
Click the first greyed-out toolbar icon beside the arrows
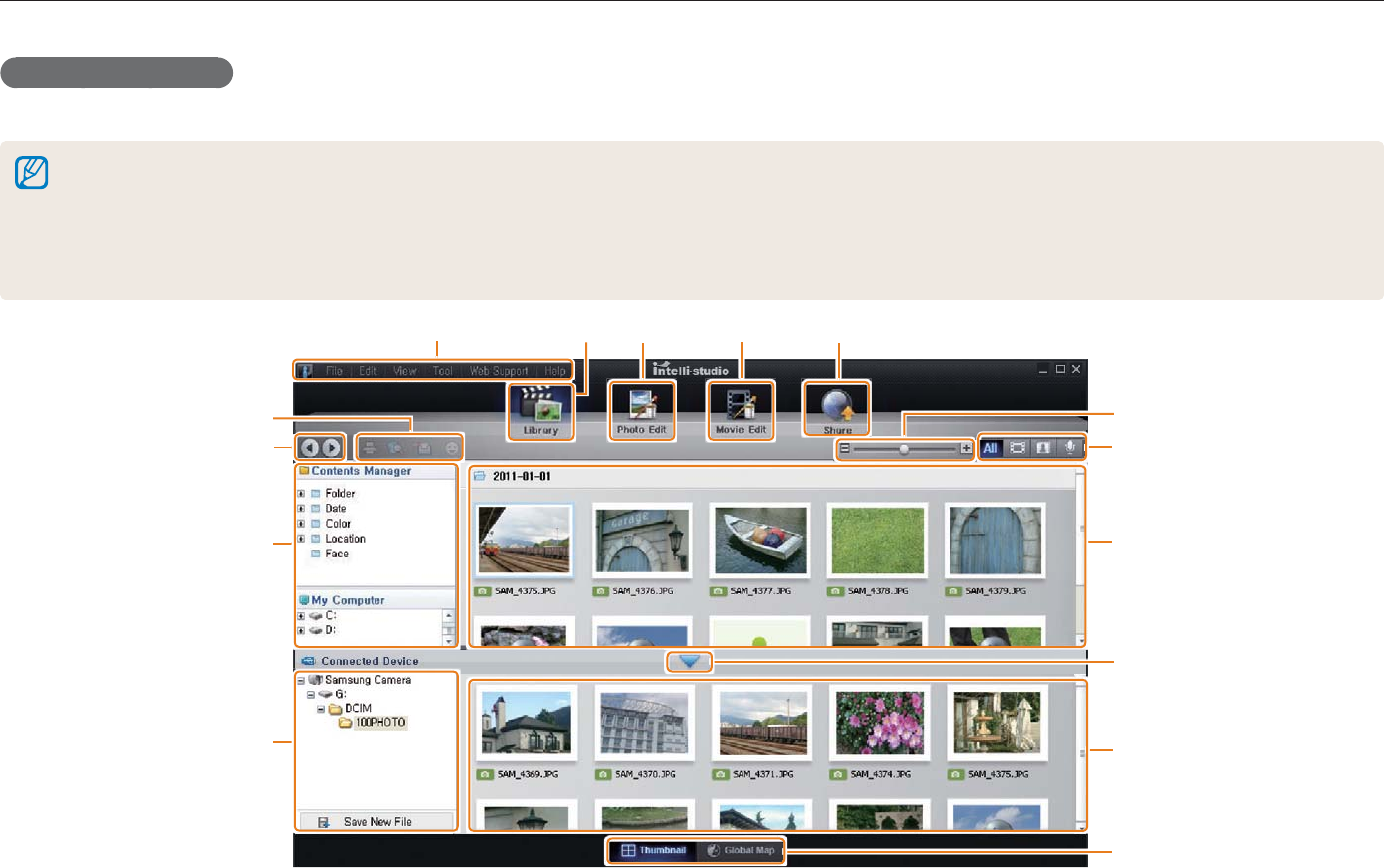pyautogui.click(x=370, y=449)
